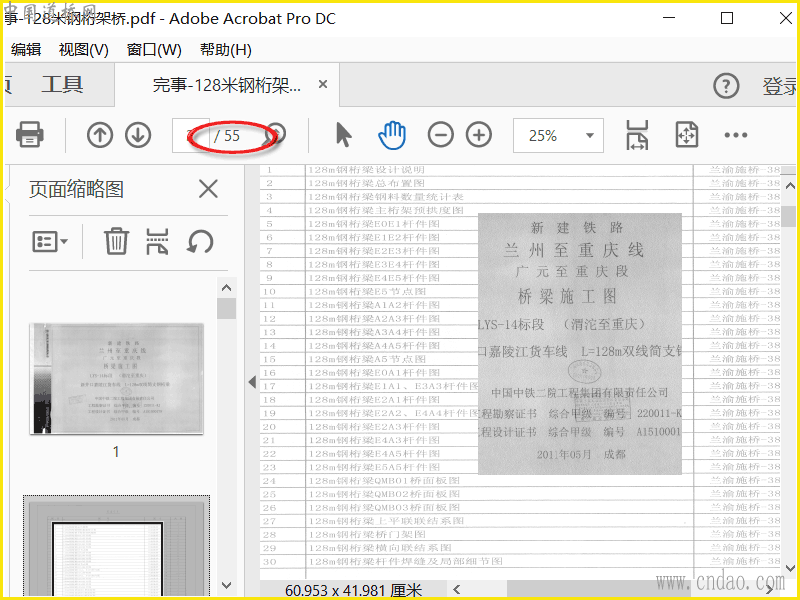This screenshot has height=600, width=800.
Task: Click document vertical scrollbar up arrow
Action: (790, 186)
